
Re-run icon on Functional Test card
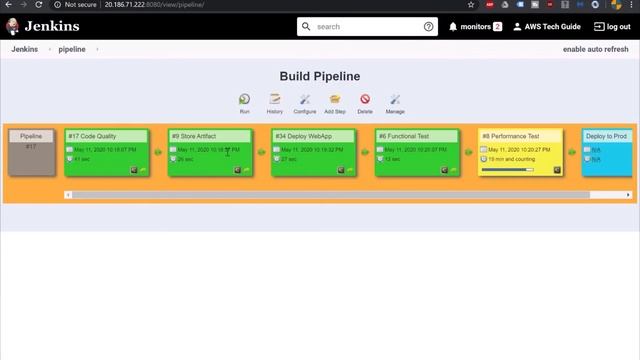454,170
